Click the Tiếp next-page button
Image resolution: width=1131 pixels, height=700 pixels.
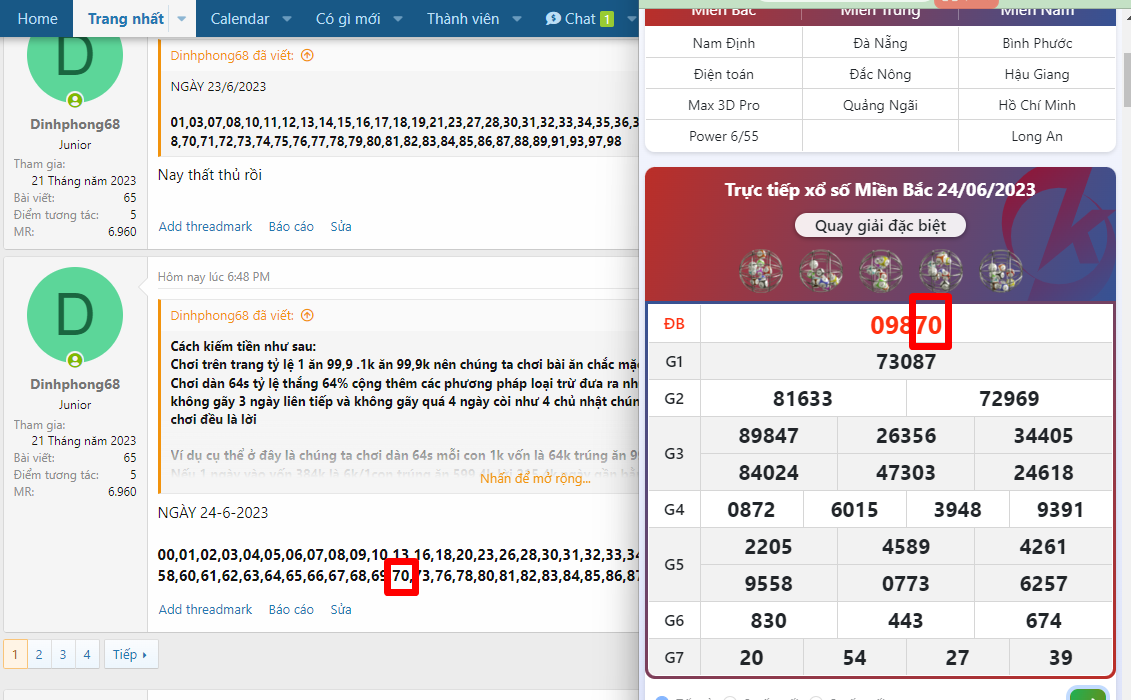(x=131, y=655)
